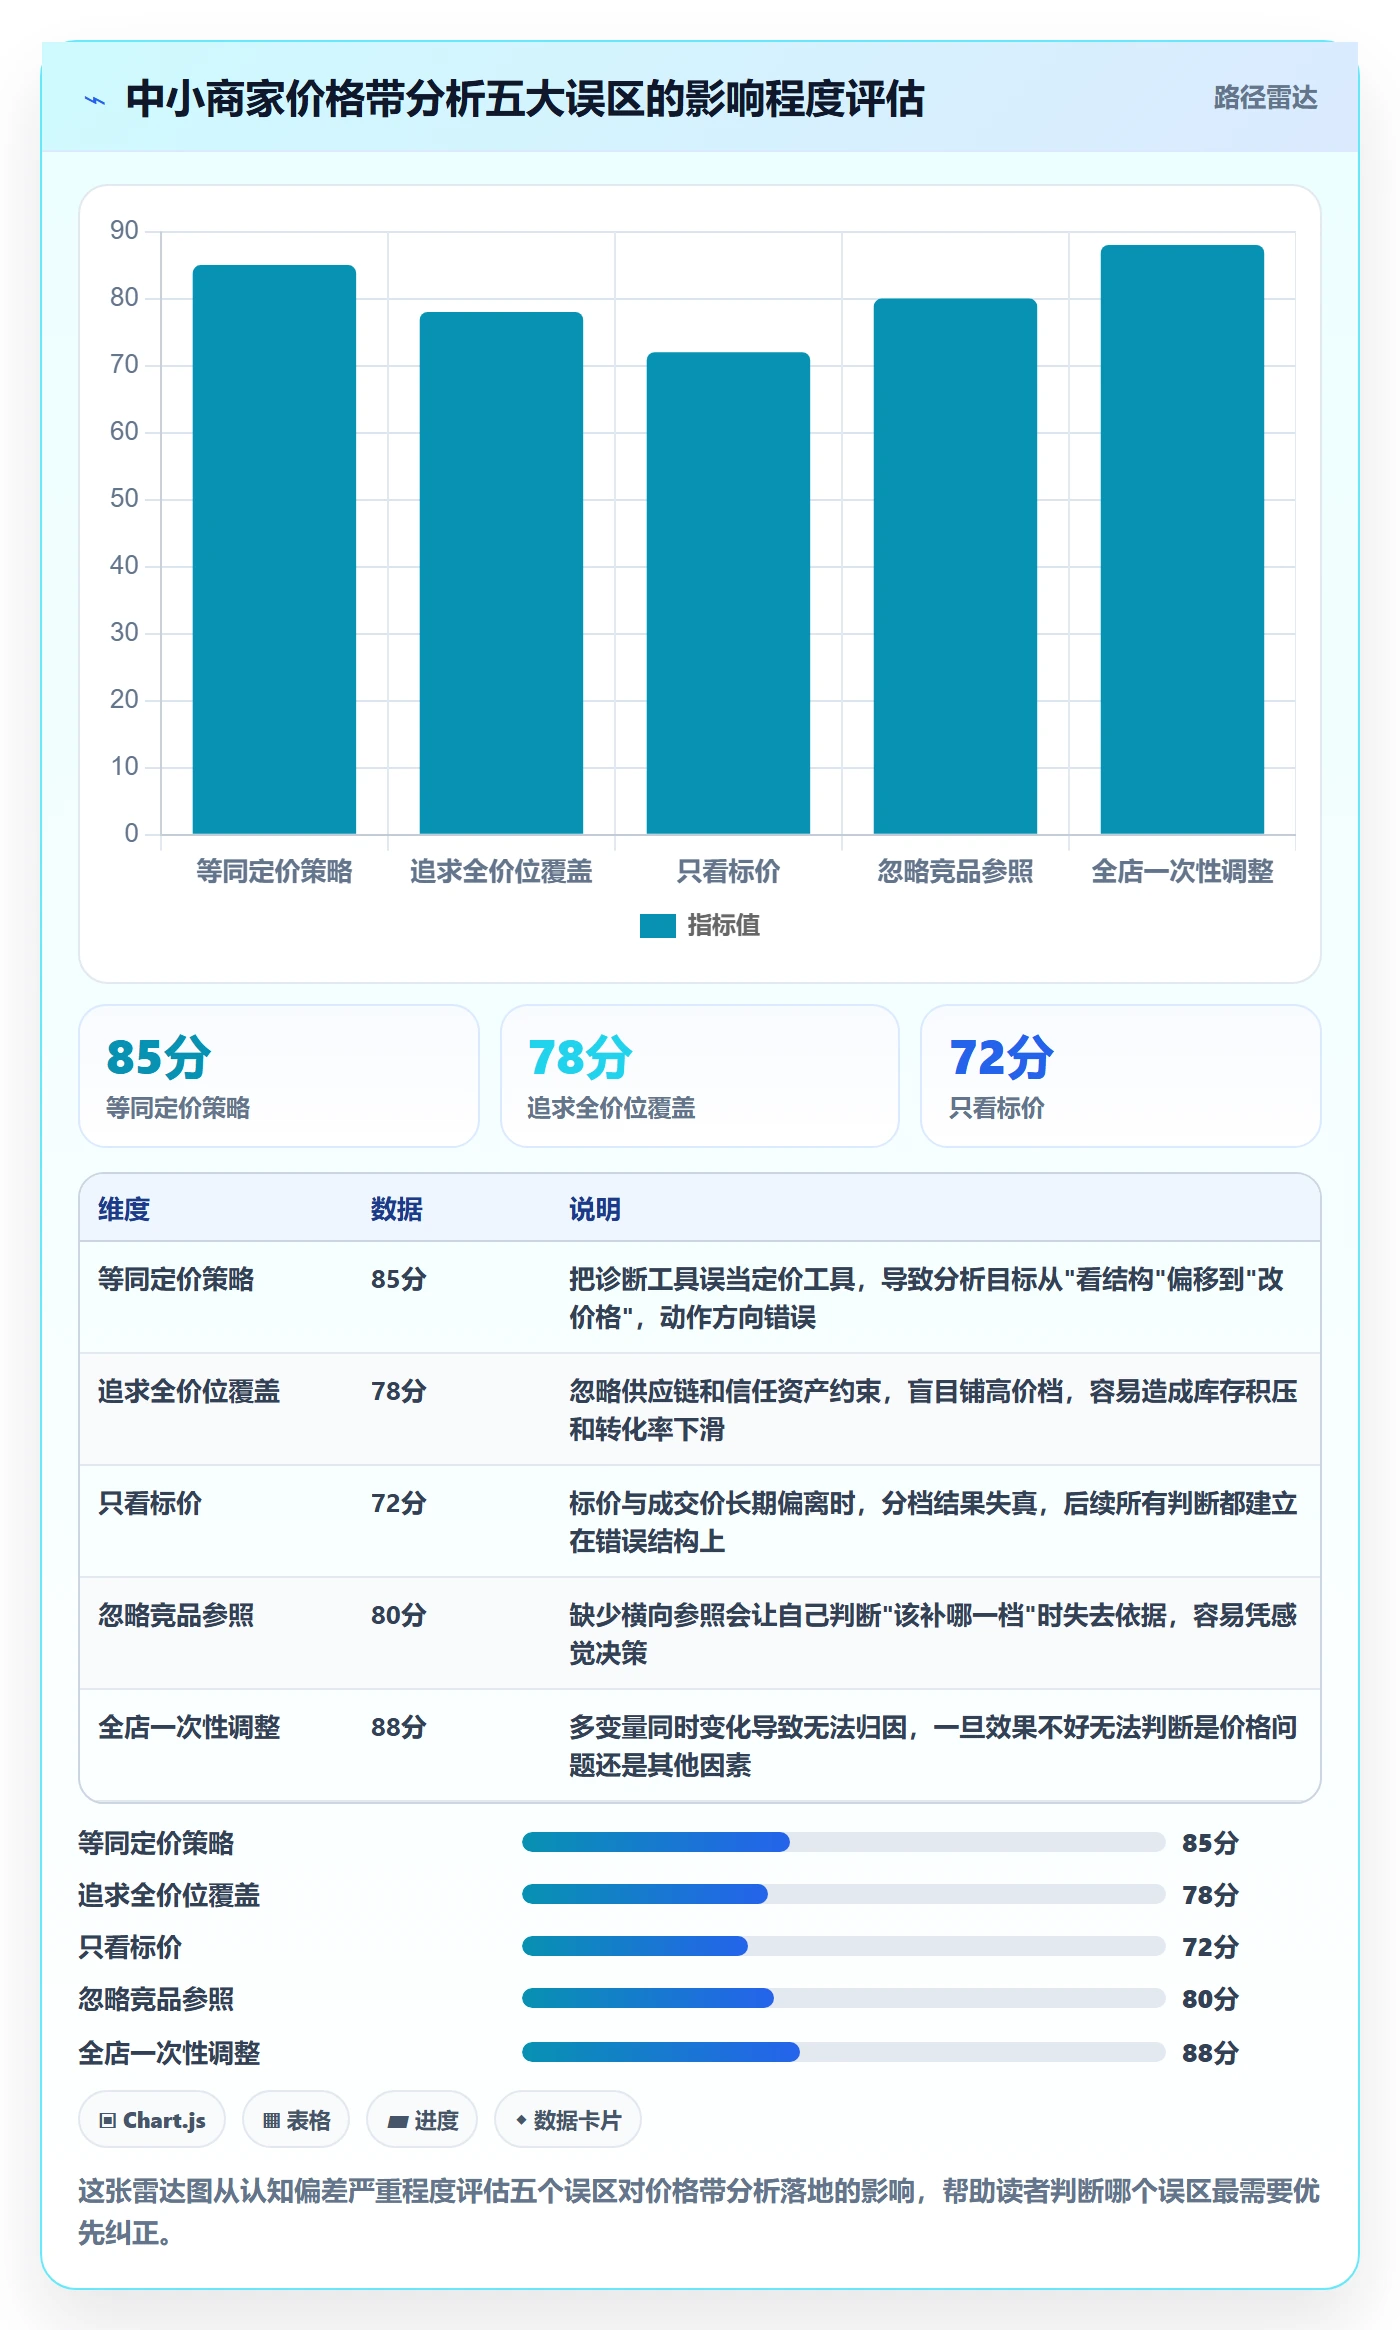Click the 路径雷达 tag in the header
Viewport: 1400px width, 2330px height.
coord(1265,98)
